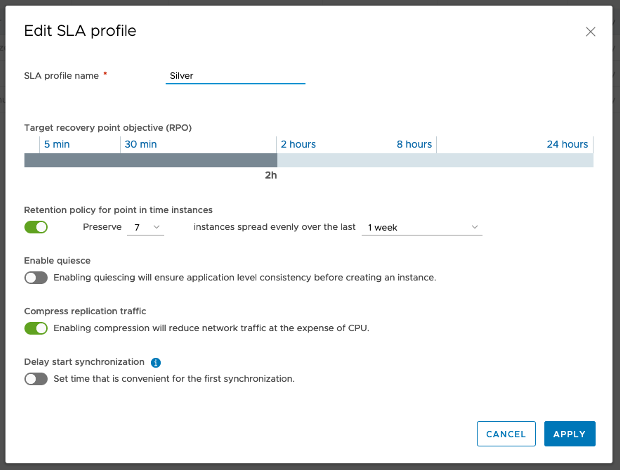Click the Cancel button
This screenshot has height=470, width=620.
[506, 434]
